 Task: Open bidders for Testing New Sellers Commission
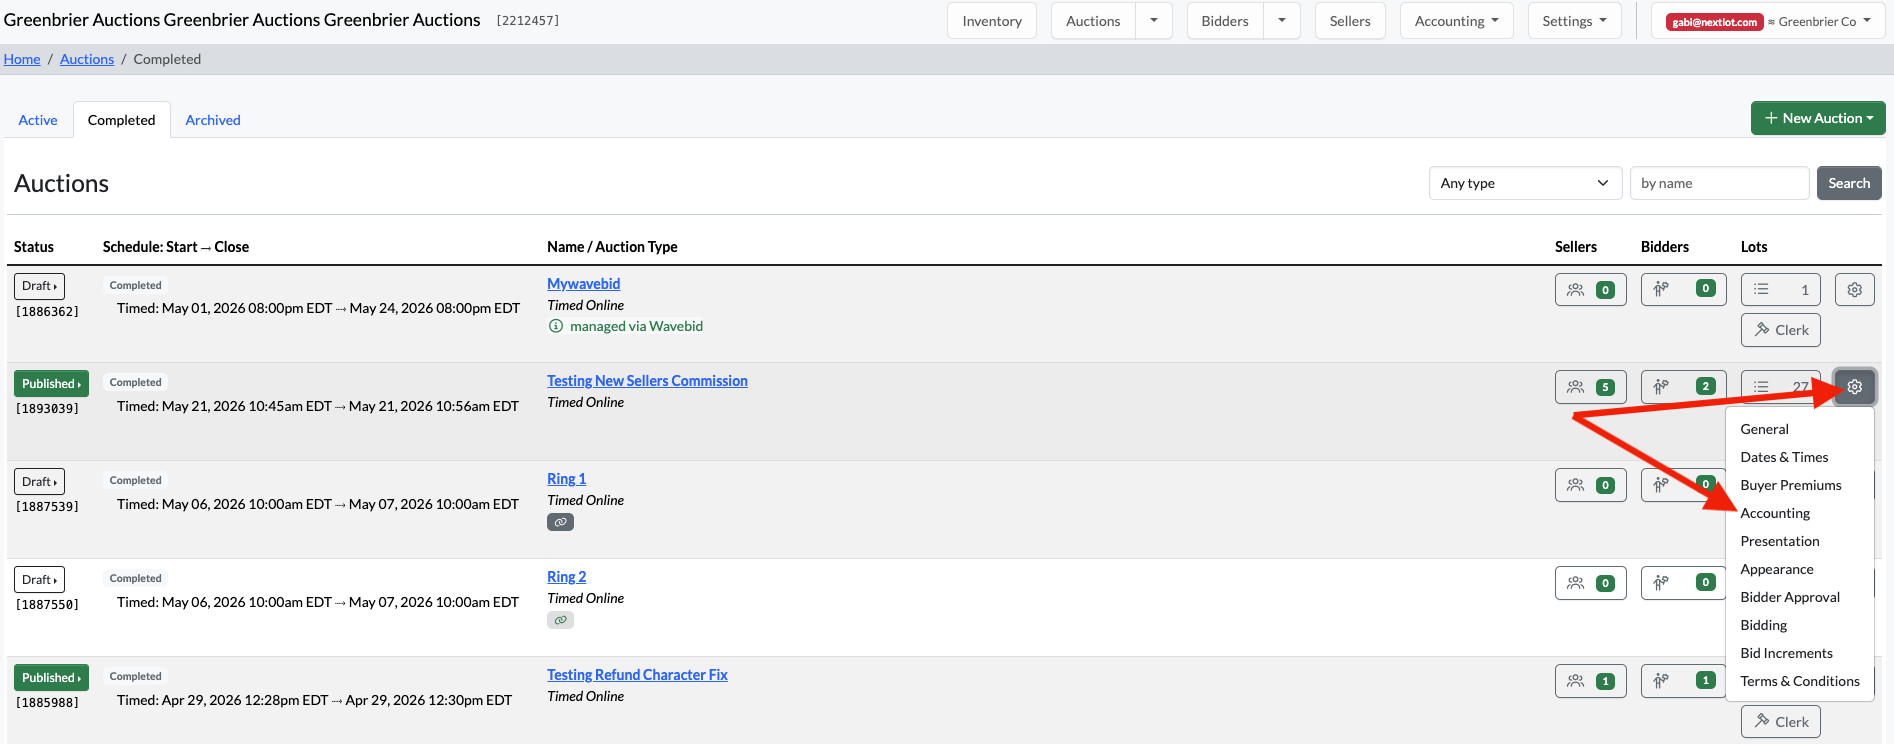(1683, 386)
